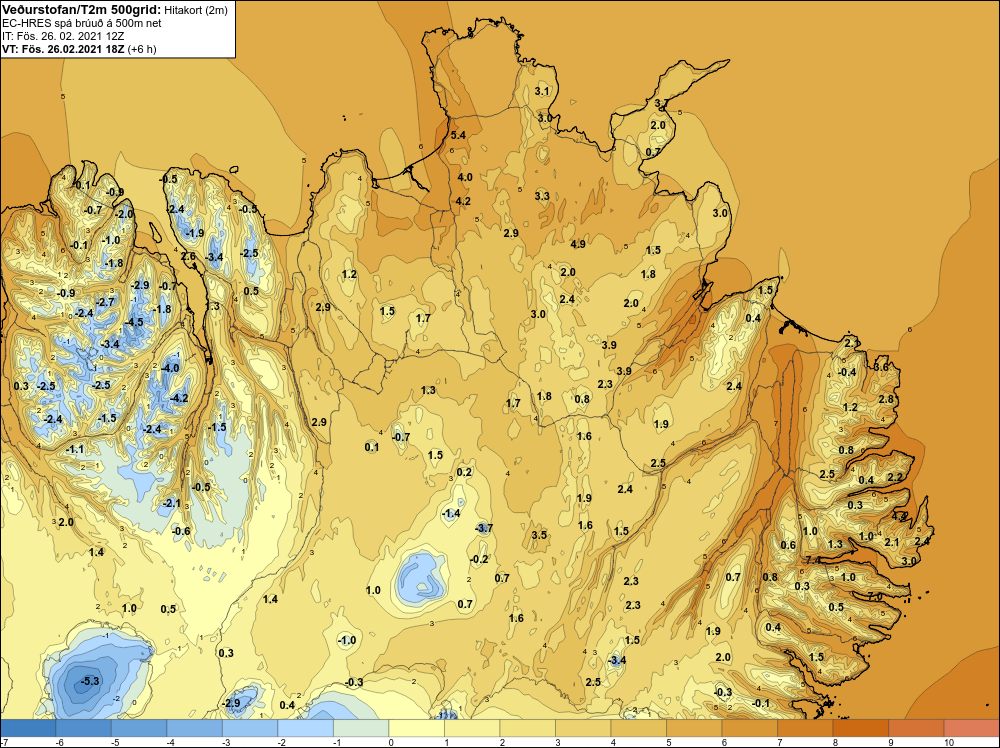Select pale green legend swatch between -1 and 0
Screen dimensions: 1000x748
pyautogui.click(x=361, y=728)
